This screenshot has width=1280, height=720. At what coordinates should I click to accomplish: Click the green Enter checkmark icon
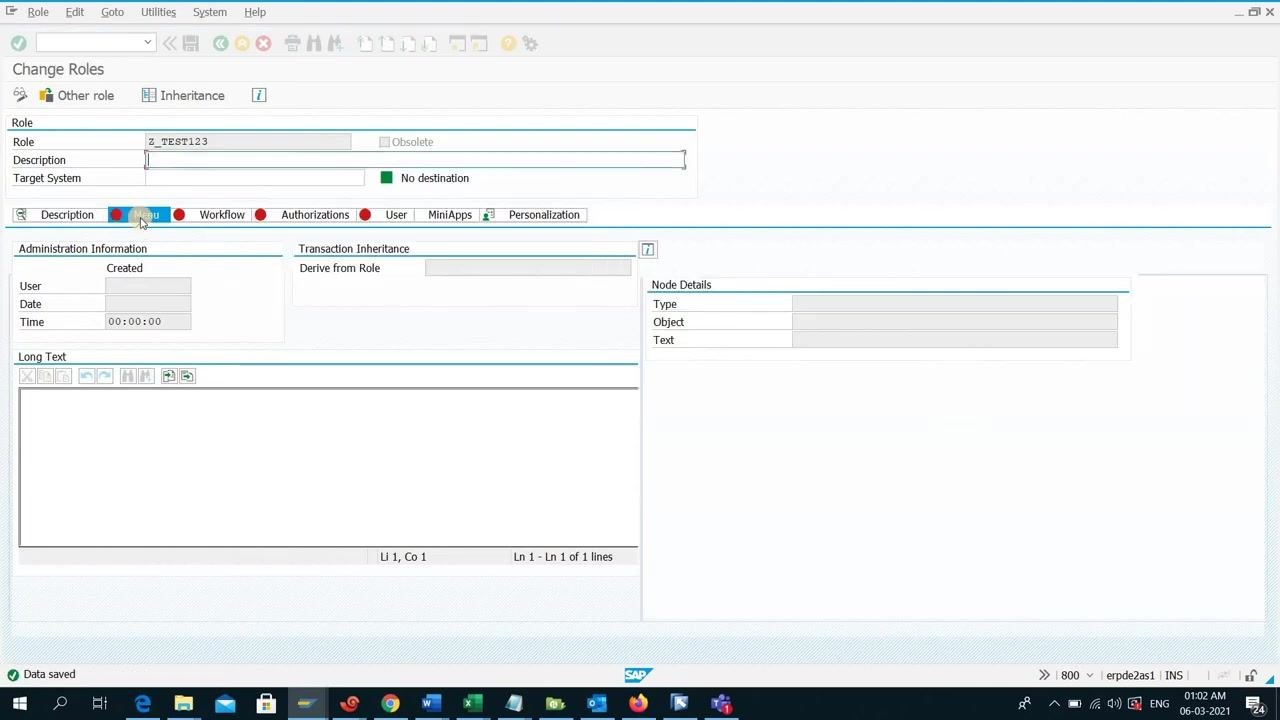pos(18,43)
